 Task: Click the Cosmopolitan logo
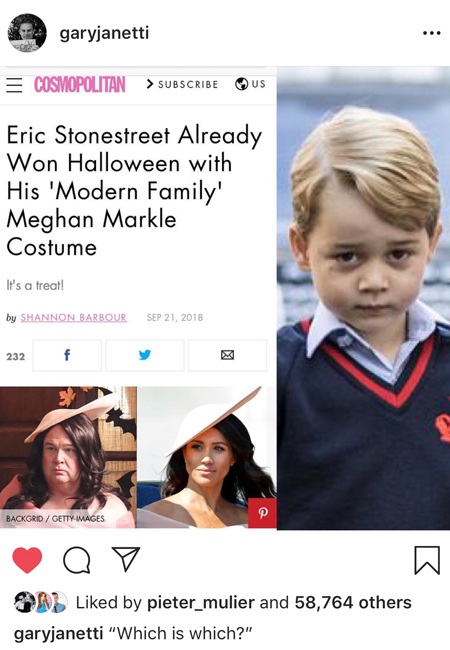pos(80,85)
